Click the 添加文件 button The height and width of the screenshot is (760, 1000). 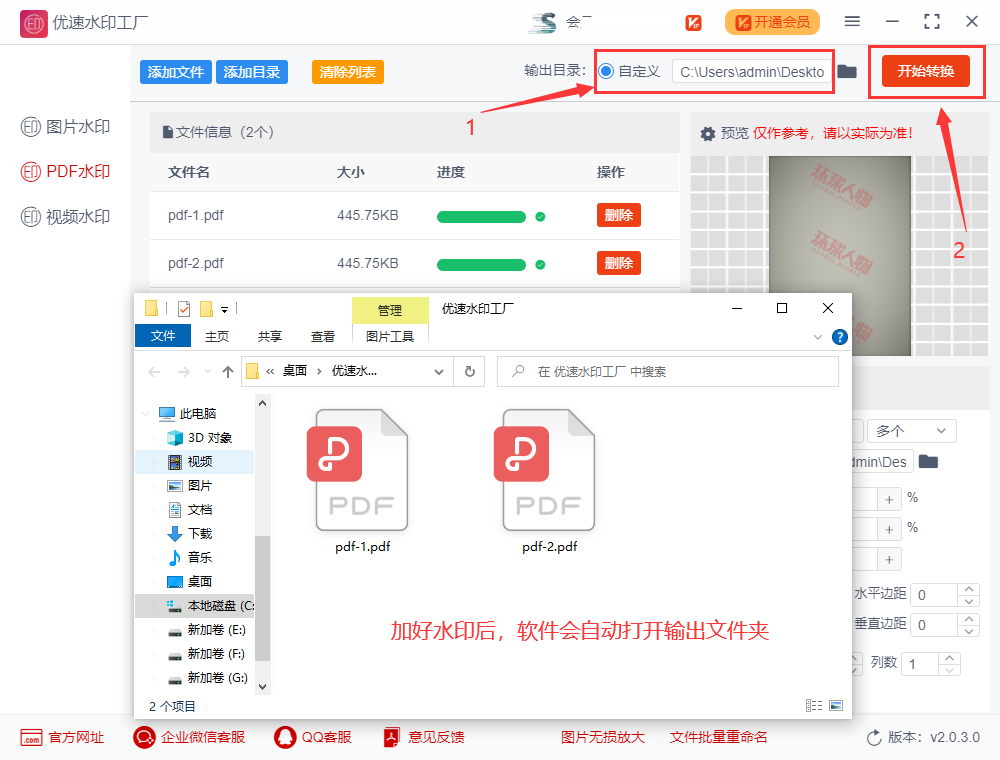tap(175, 72)
